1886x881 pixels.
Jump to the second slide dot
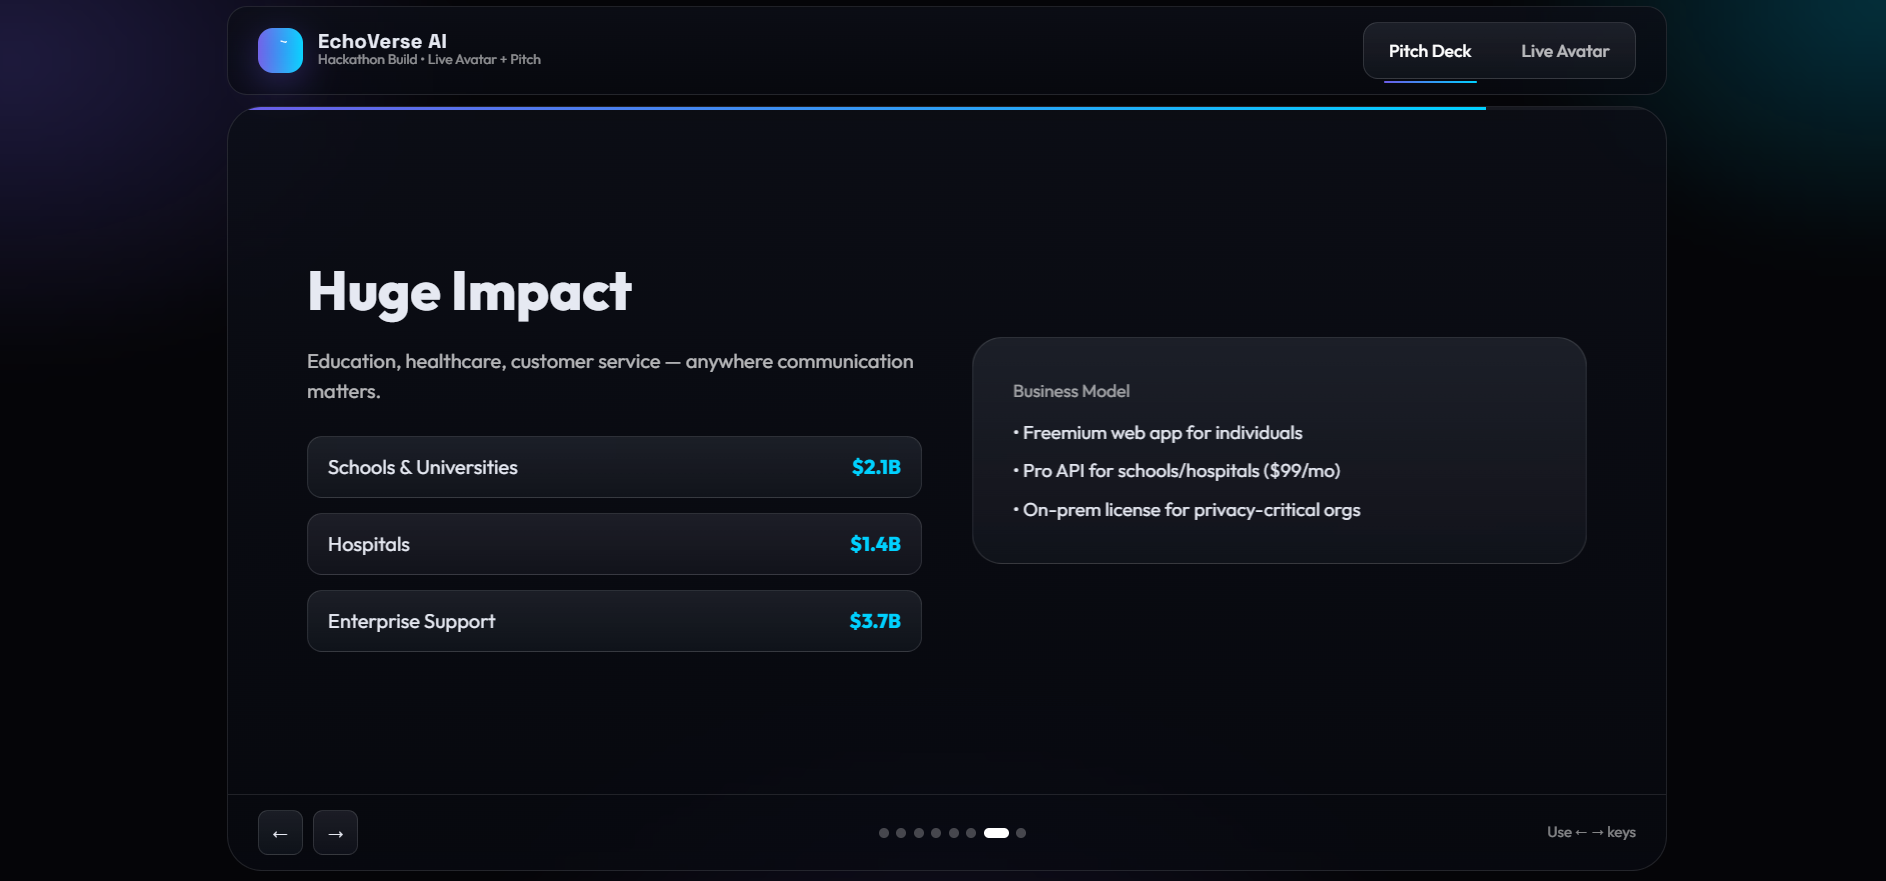(901, 832)
